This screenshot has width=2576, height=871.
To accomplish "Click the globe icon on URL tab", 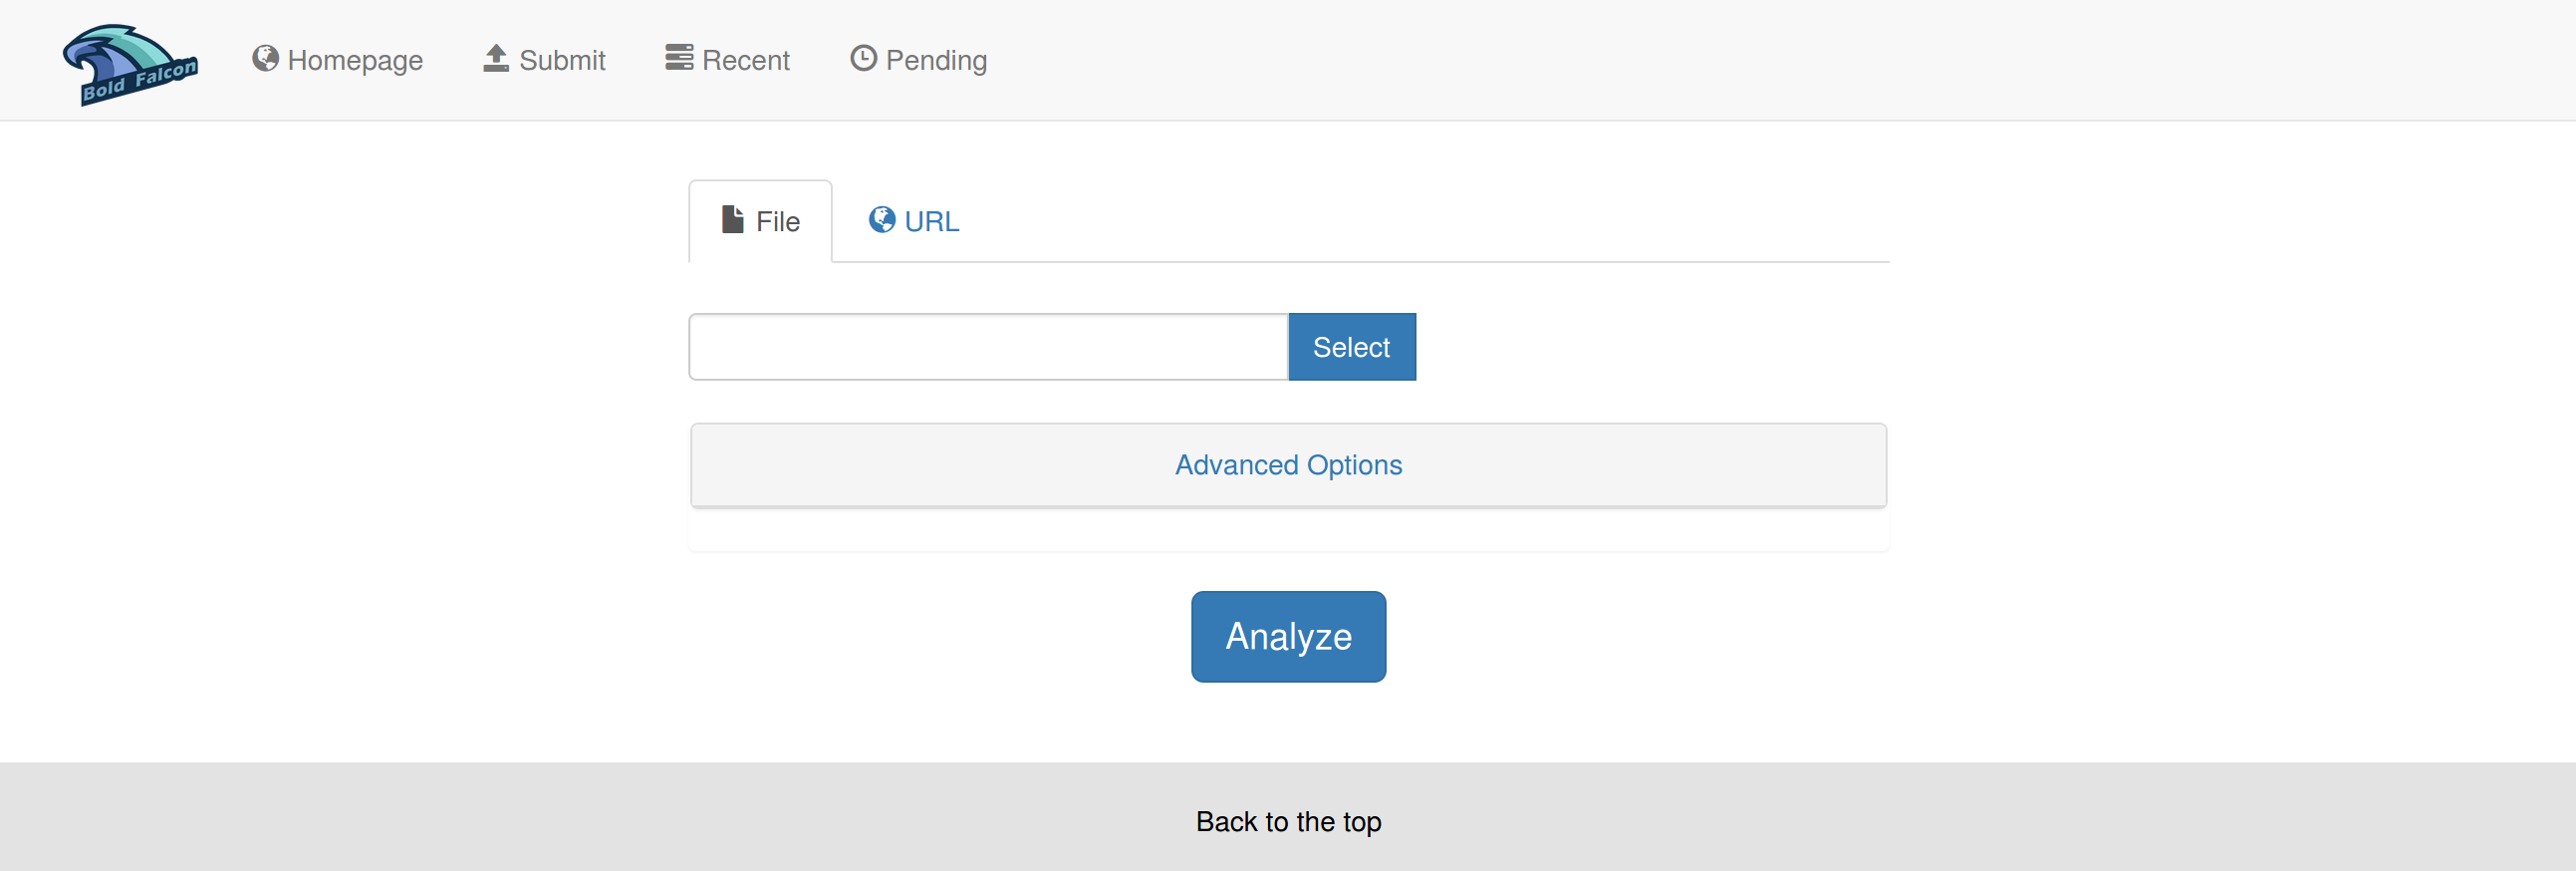I will 881,220.
